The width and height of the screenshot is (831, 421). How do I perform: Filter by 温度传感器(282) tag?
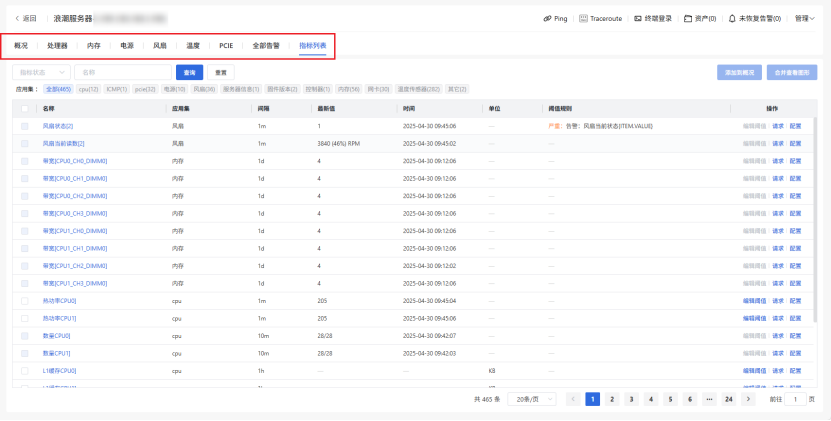[419, 89]
